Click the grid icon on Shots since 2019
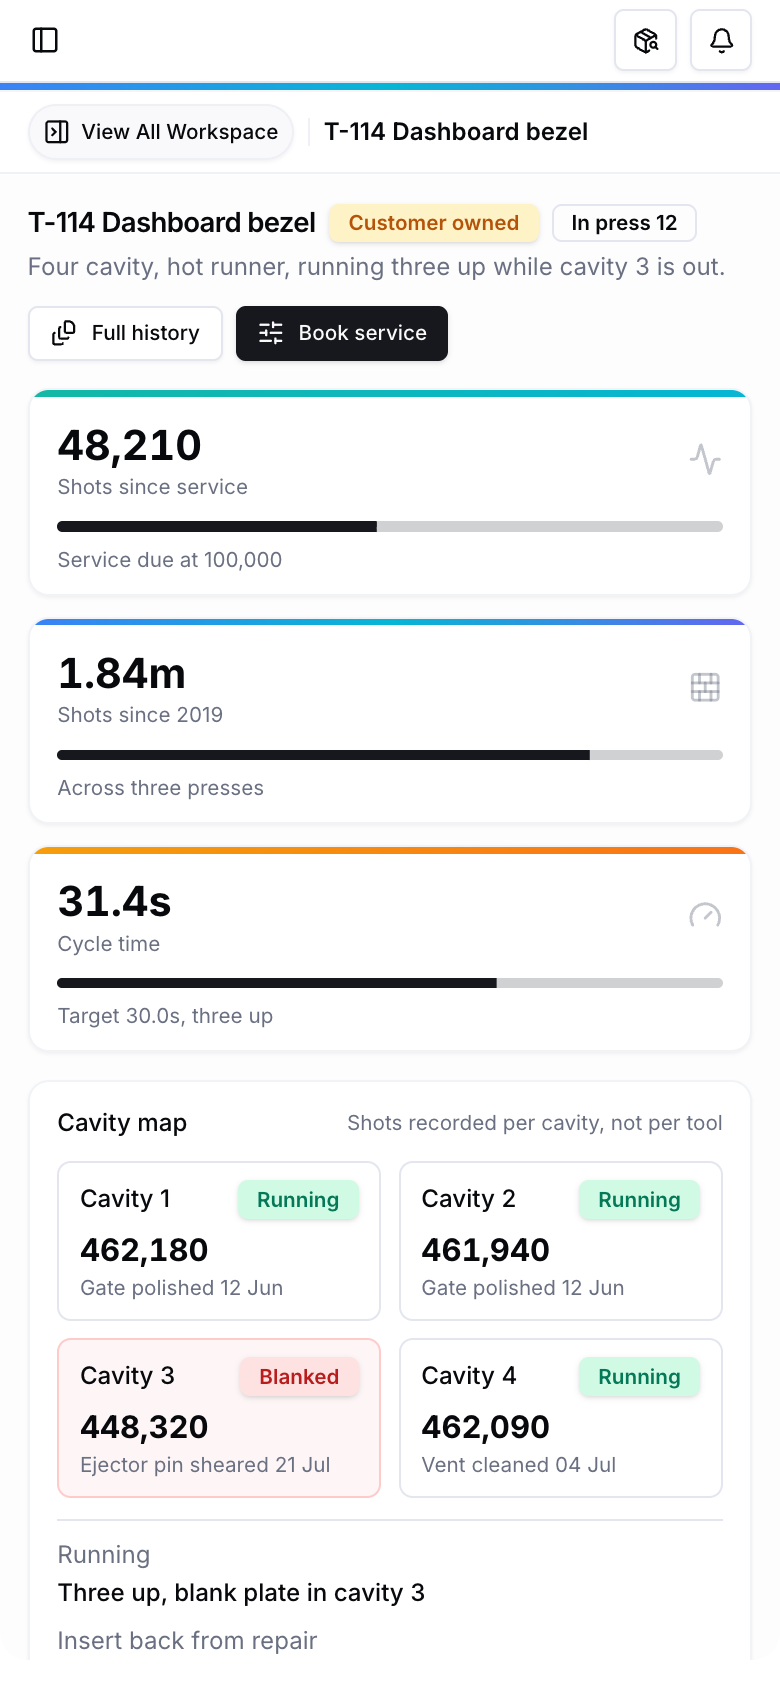The image size is (780, 1688). point(705,687)
